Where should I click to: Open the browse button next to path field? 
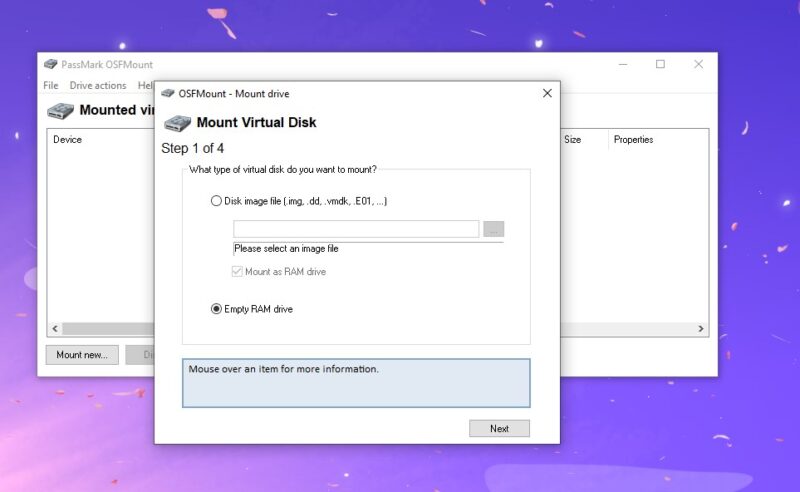[493, 229]
